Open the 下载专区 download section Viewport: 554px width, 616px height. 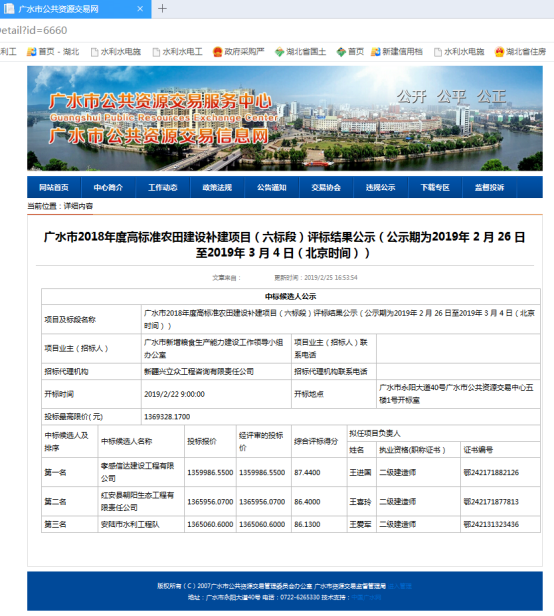point(435,187)
